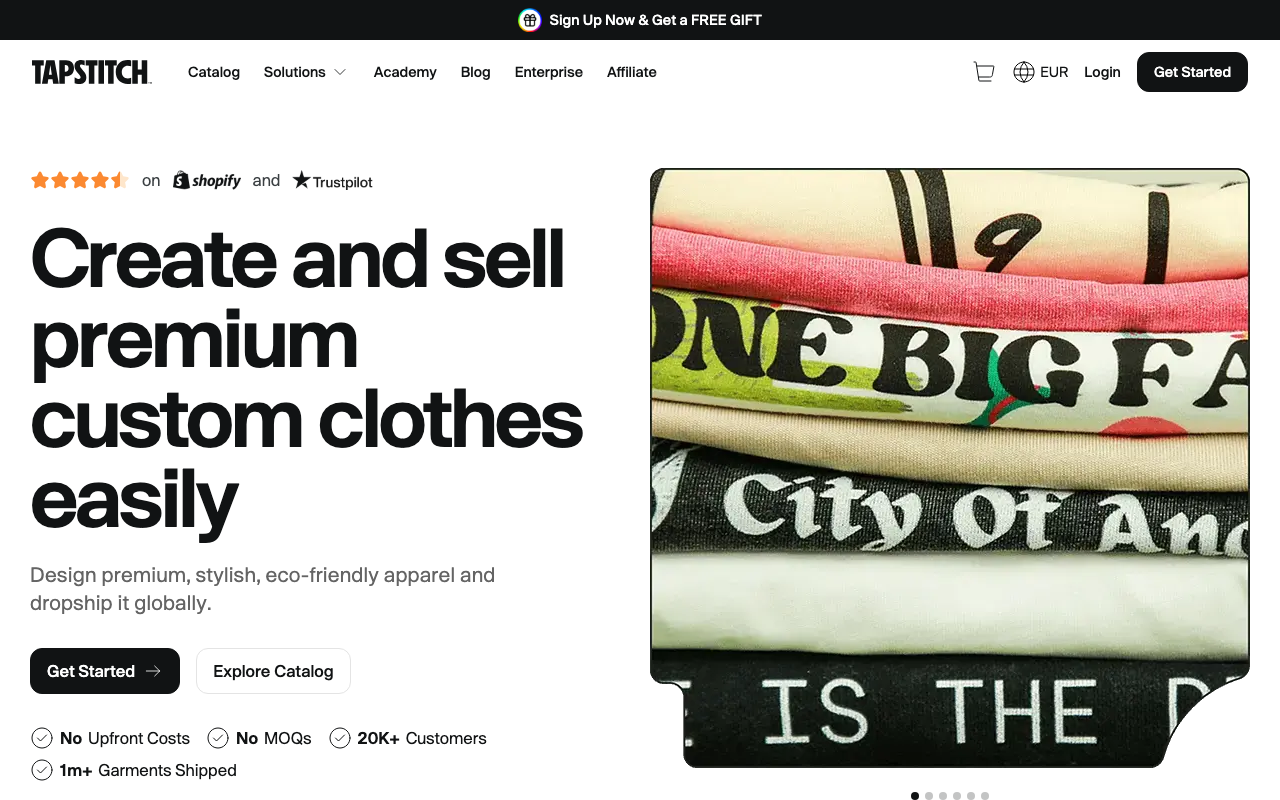Click the checkmark beside No Upfront Costs
Viewport: 1280px width, 800px height.
tap(42, 738)
